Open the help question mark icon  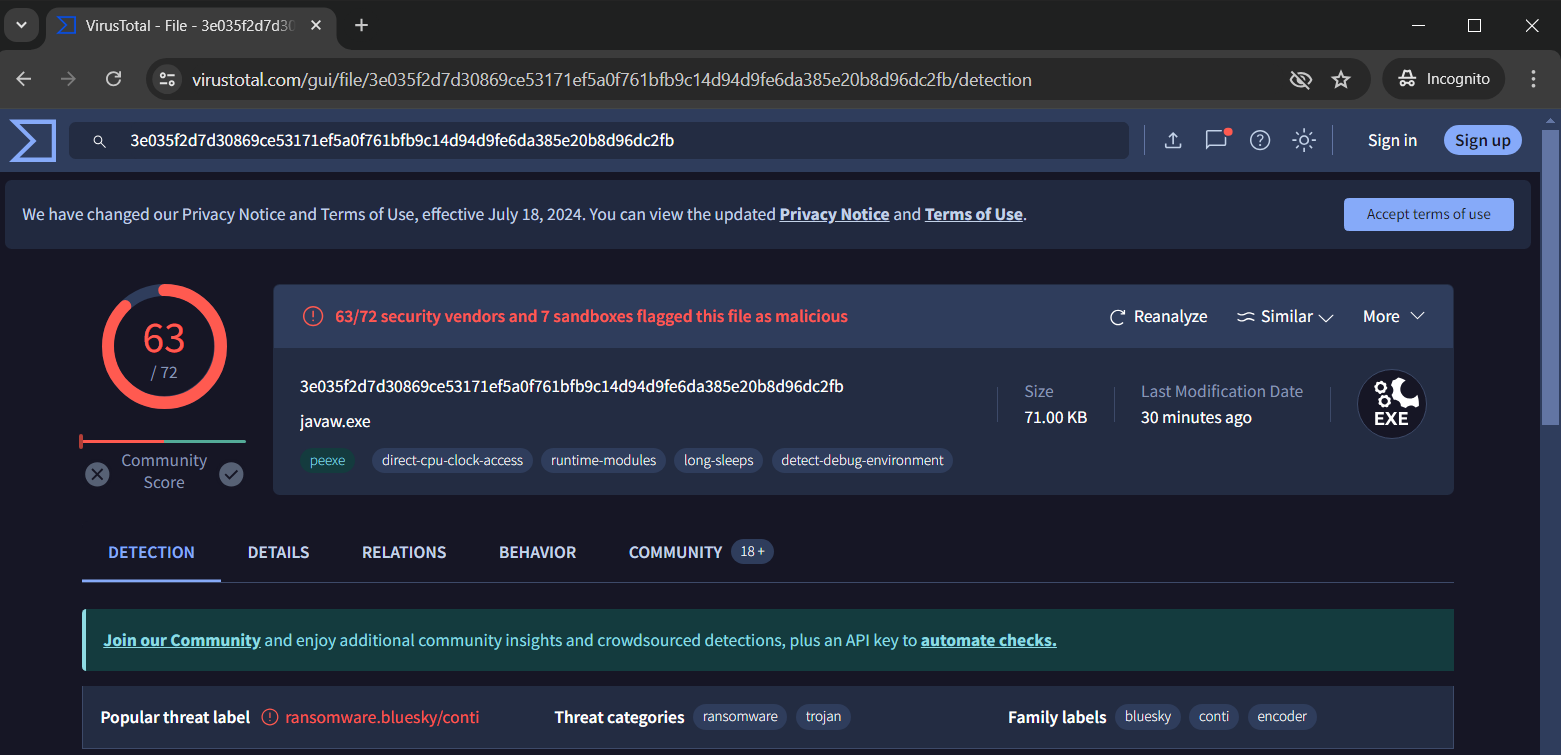click(x=1260, y=140)
